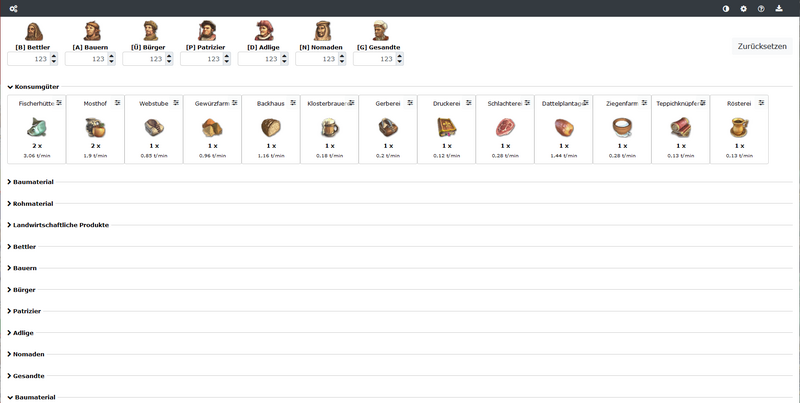Screen dimensions: 800x403
Task: Click the '1,9 t/min' Mosthof rate
Action: pos(95,156)
